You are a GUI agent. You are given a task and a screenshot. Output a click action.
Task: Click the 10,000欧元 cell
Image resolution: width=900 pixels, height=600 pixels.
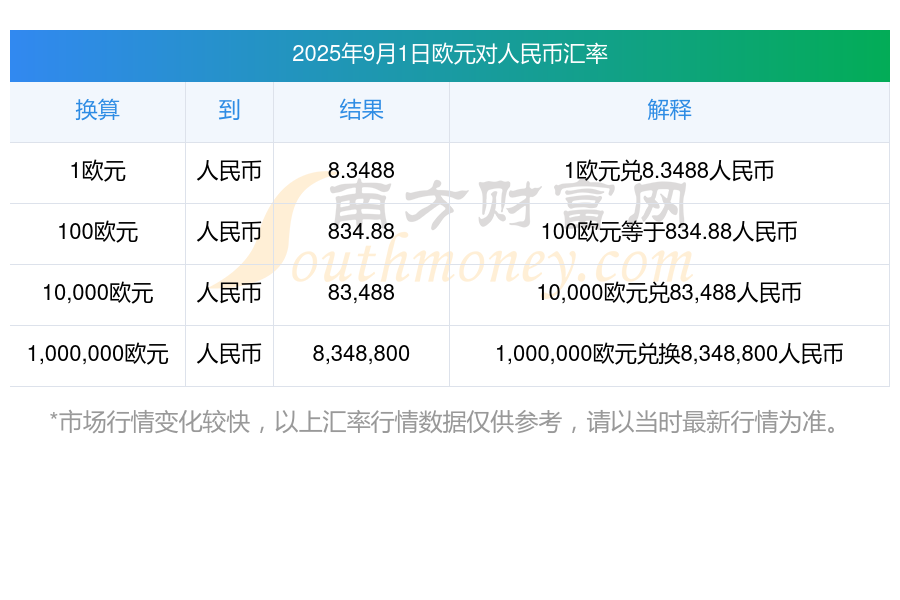98,293
